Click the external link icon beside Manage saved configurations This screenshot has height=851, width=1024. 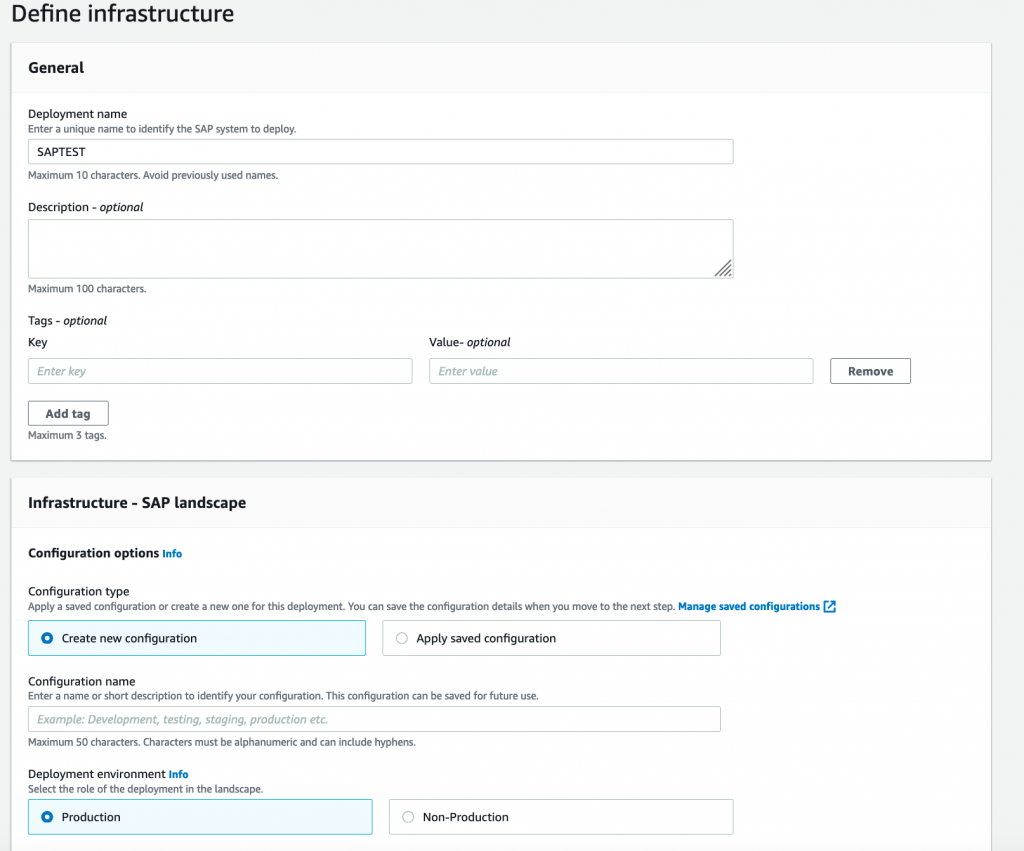[829, 607]
